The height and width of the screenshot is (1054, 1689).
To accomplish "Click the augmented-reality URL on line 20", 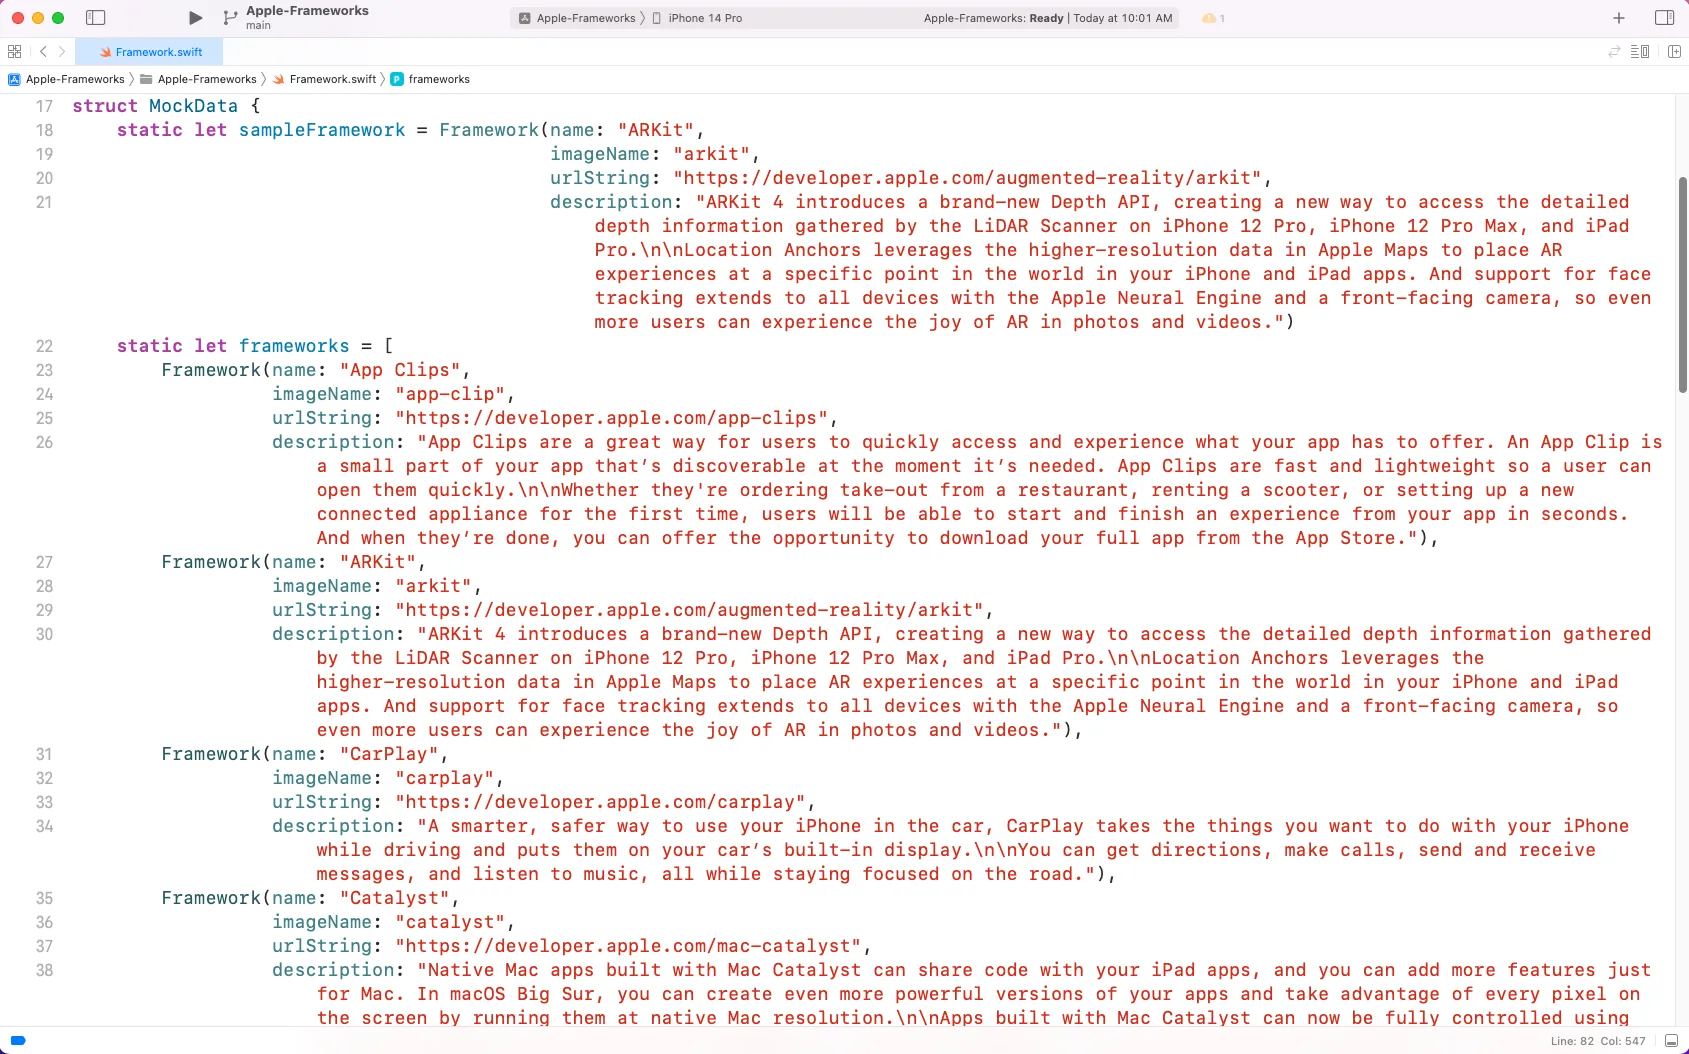I will (x=968, y=178).
